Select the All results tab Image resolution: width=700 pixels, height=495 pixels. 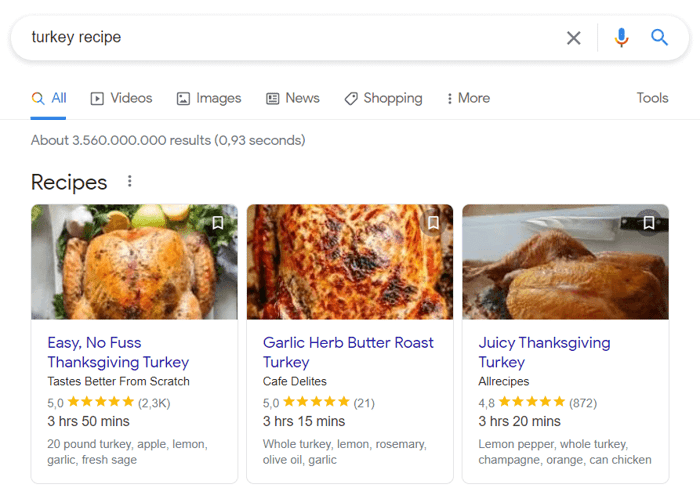[x=49, y=98]
